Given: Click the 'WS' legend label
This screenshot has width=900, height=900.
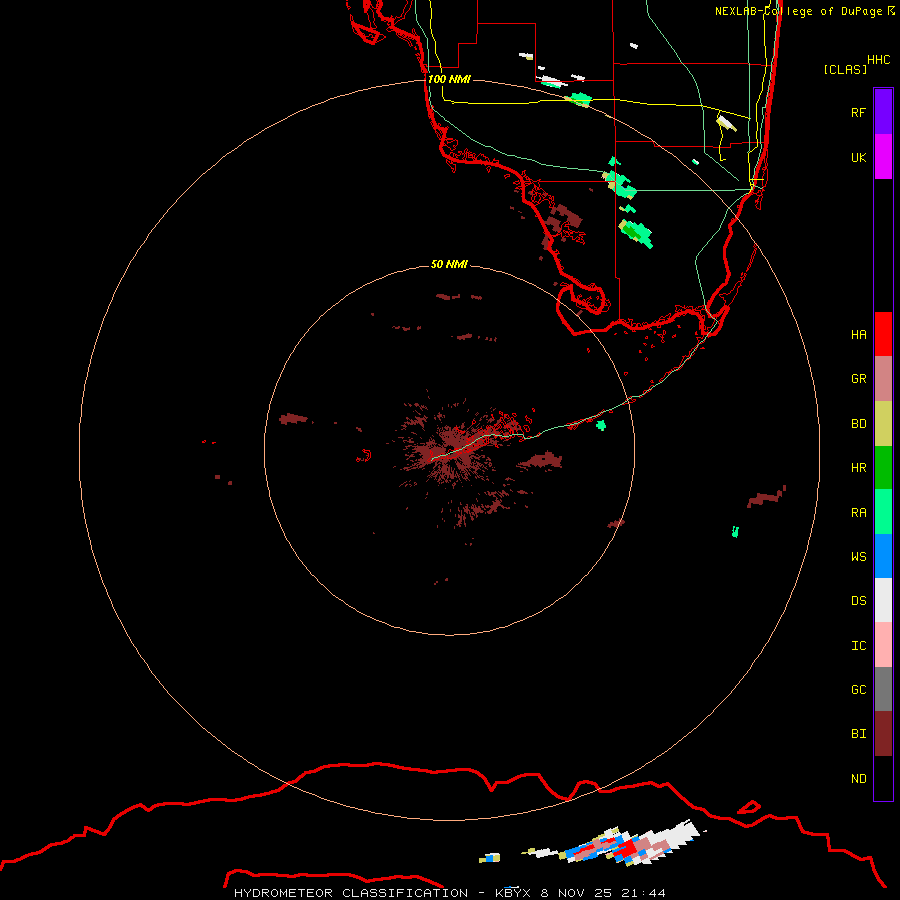Looking at the screenshot, I should (x=858, y=556).
